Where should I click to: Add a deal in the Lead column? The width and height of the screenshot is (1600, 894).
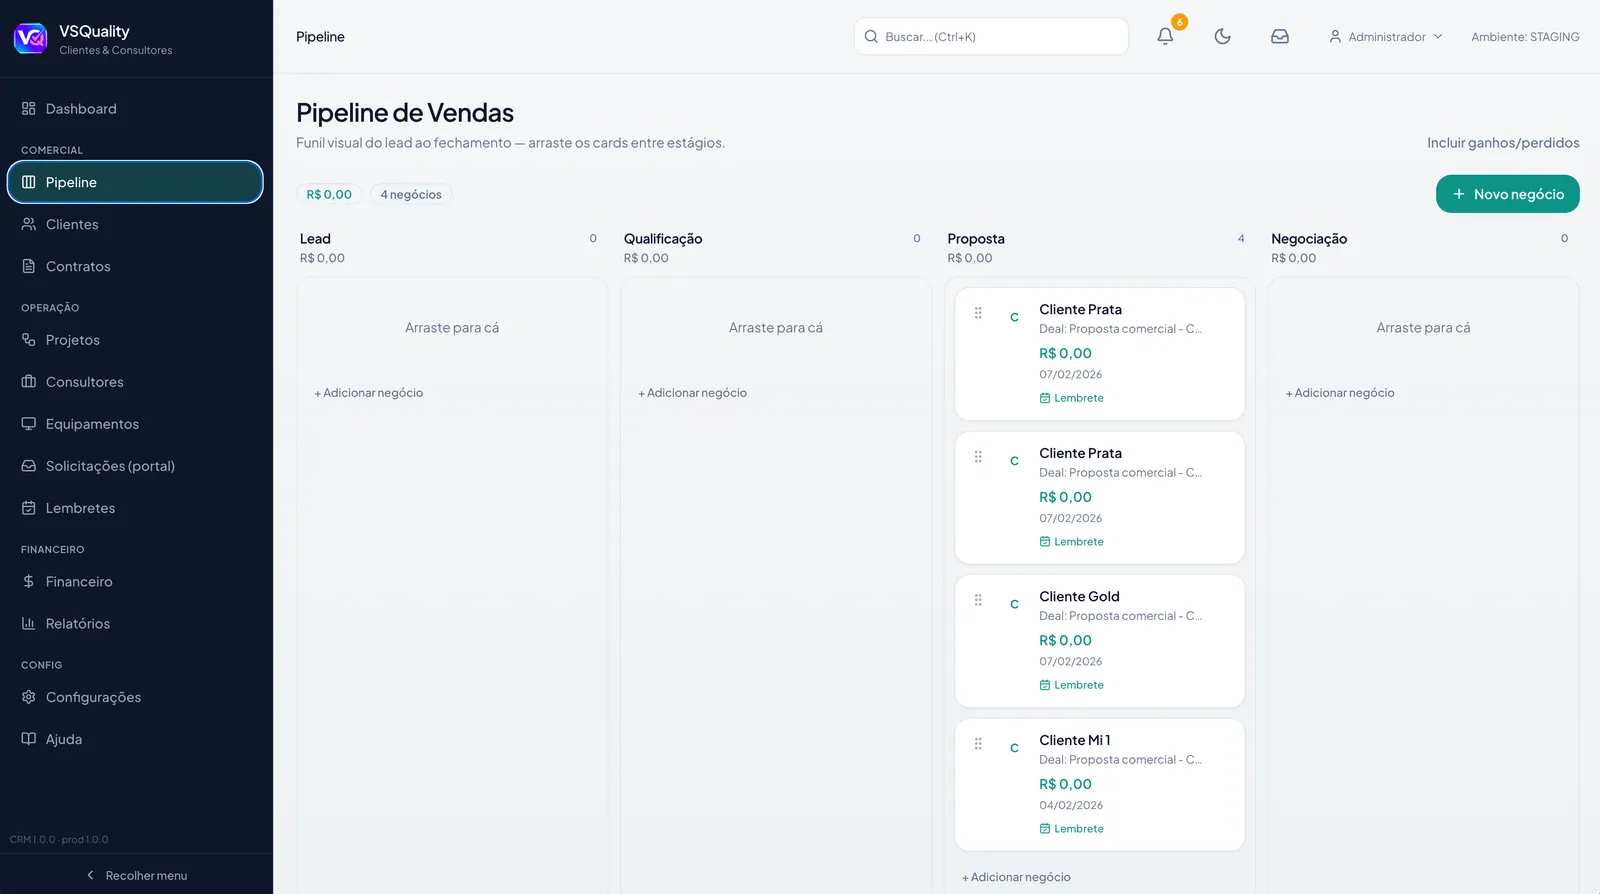click(x=369, y=393)
